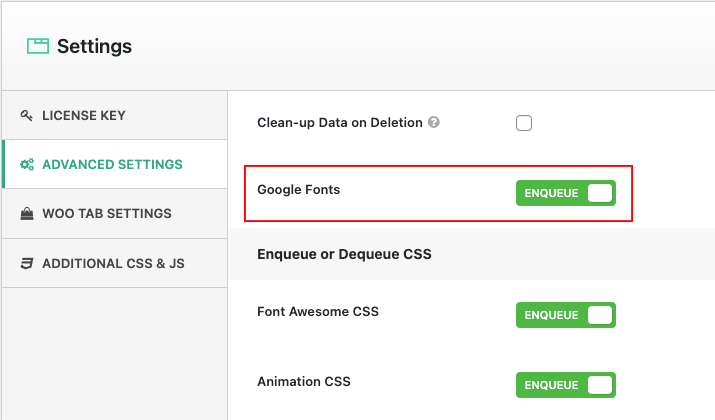Click the Settings header window icon
Image resolution: width=715 pixels, height=420 pixels.
click(38, 46)
